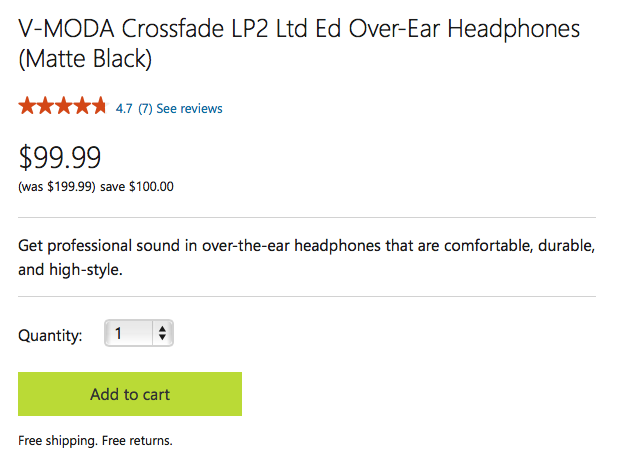Click the (7) review count
The image size is (621, 457).
click(145, 109)
